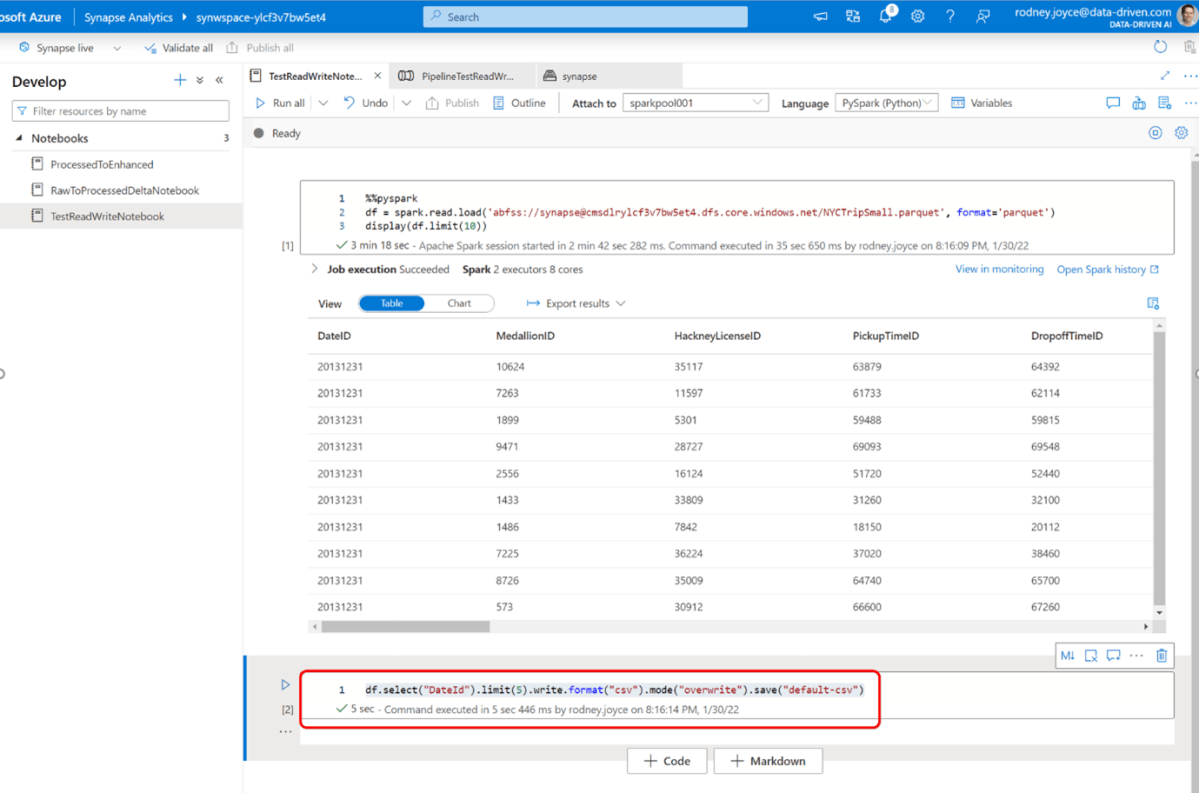Click the Filter resources by name field
1199x793 pixels.
(120, 111)
